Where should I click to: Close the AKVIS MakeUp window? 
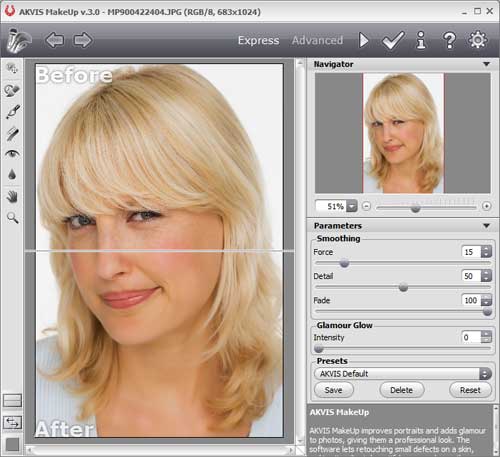(490, 11)
